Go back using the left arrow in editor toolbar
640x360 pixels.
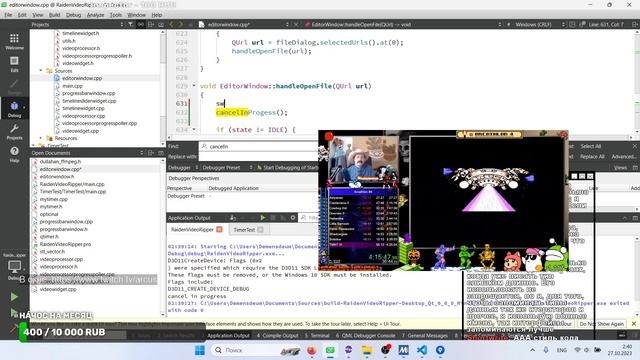tap(171, 24)
